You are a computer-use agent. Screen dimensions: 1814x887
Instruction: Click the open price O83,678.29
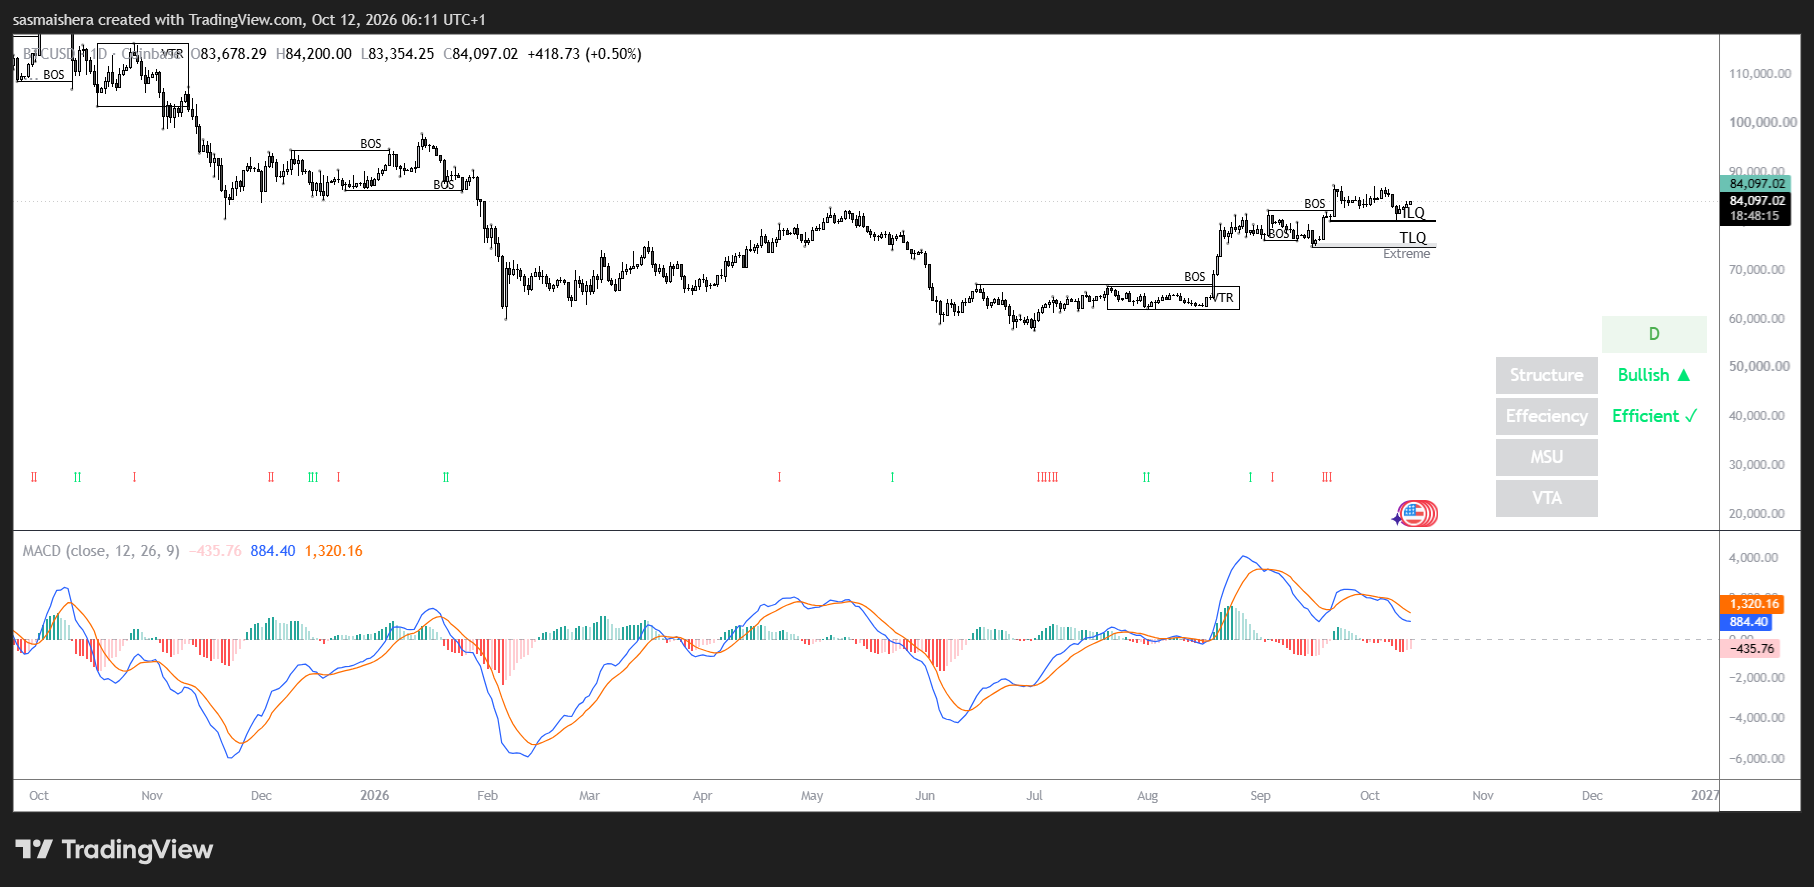click(229, 54)
